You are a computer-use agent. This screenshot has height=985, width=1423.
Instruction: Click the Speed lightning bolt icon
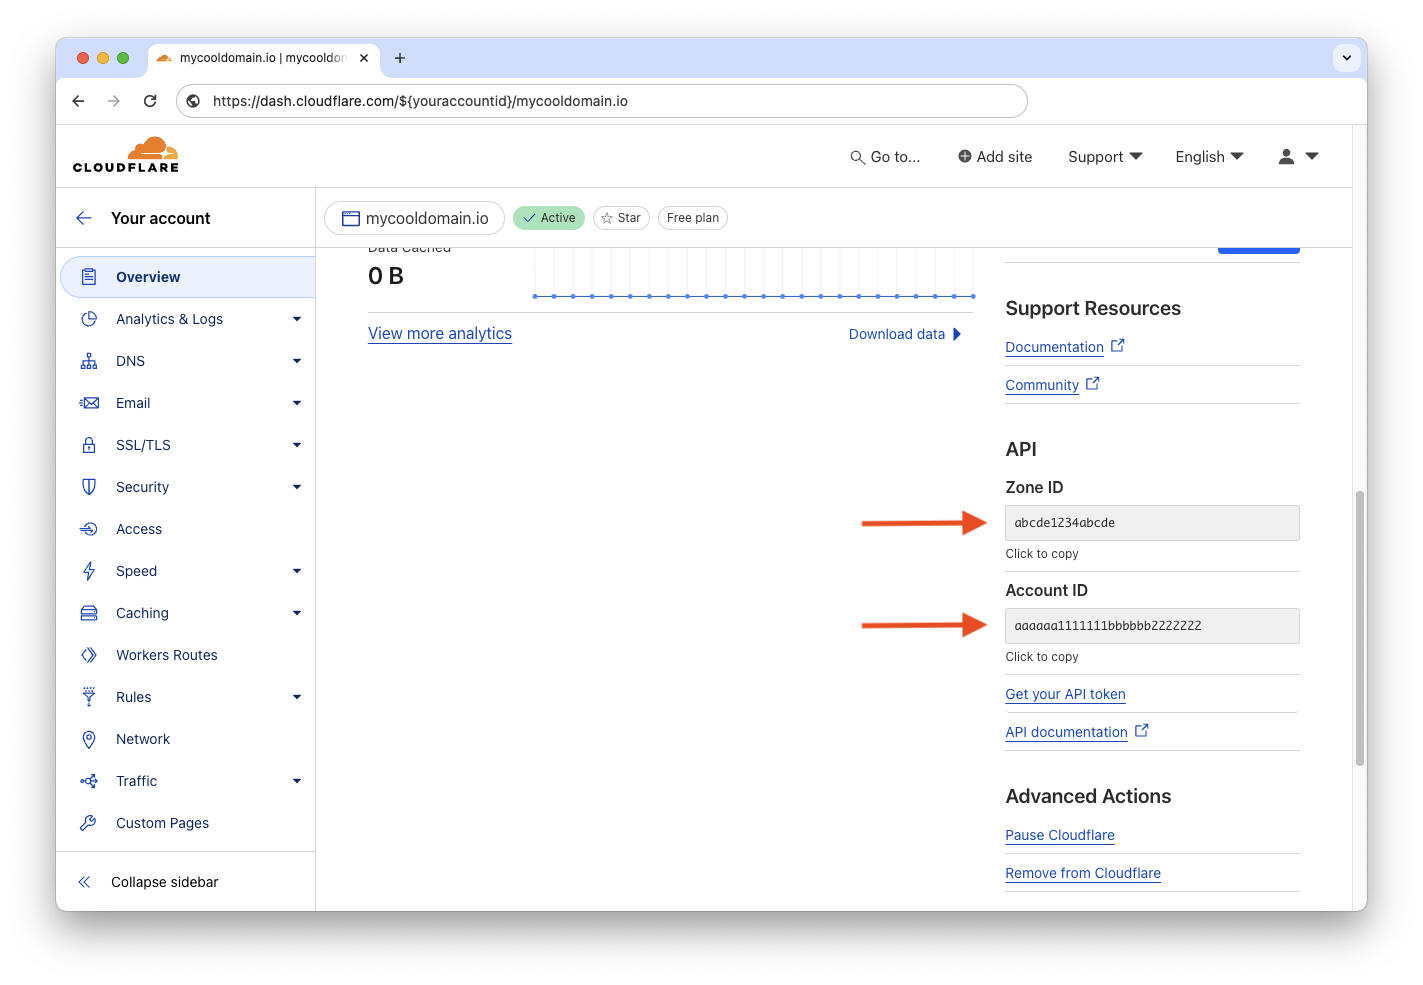click(x=89, y=571)
